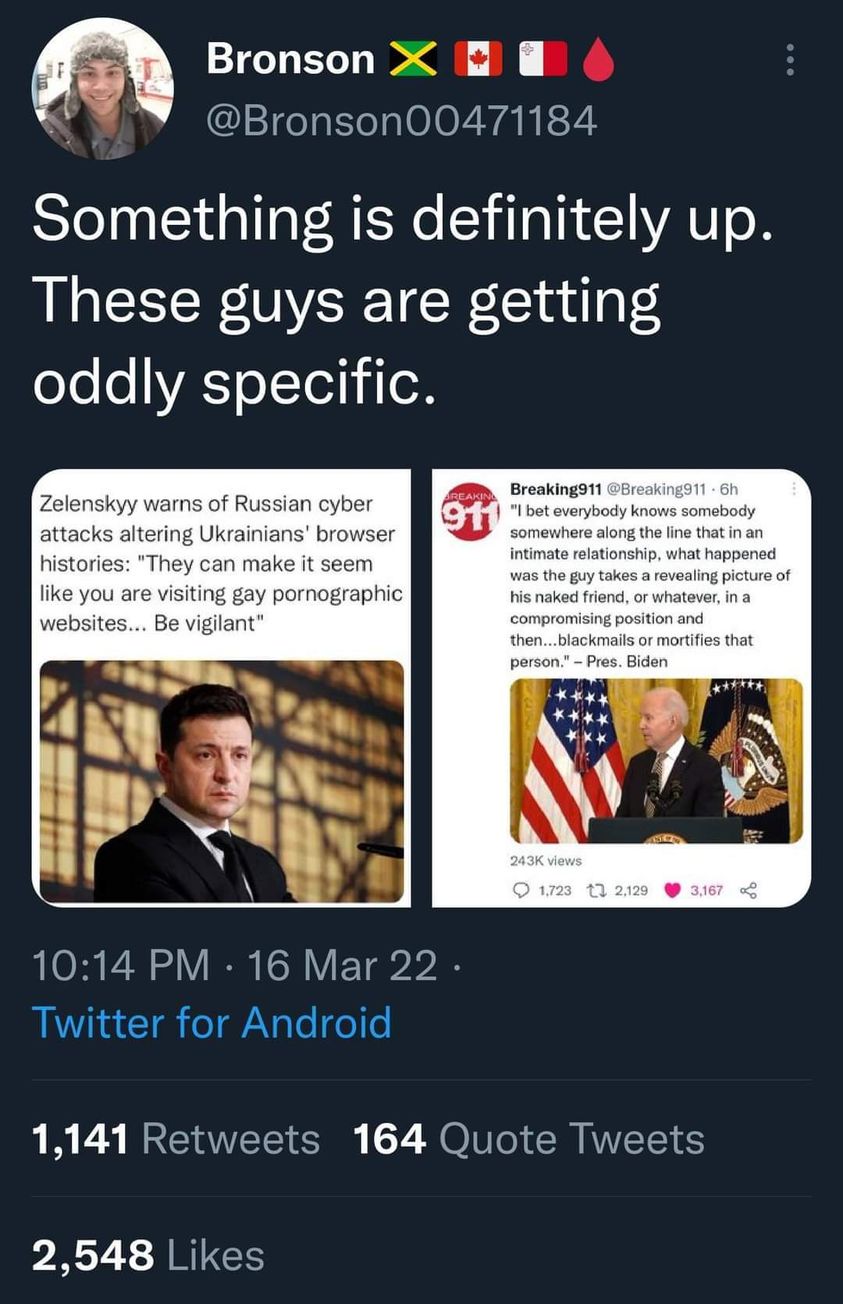The image size is (843, 1304).
Task: Click the Breaking911 account name
Action: (555, 489)
